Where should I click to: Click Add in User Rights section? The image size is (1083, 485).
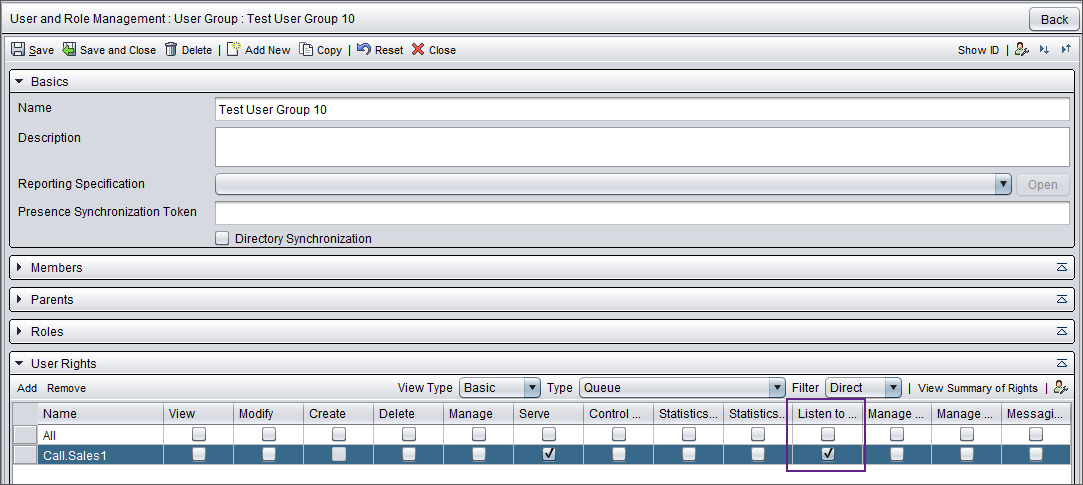point(27,388)
